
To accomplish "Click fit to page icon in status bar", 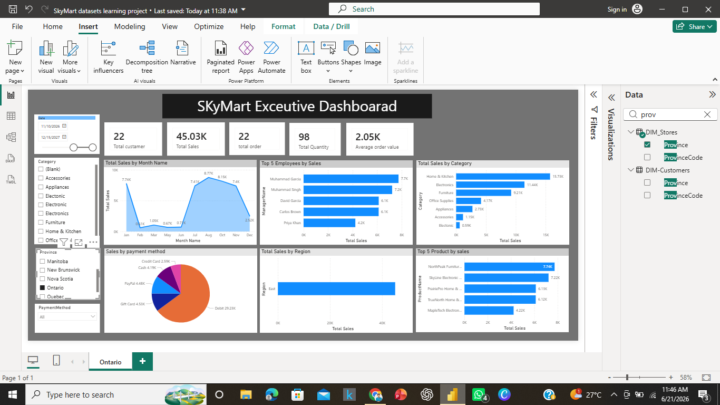I will click(x=706, y=377).
